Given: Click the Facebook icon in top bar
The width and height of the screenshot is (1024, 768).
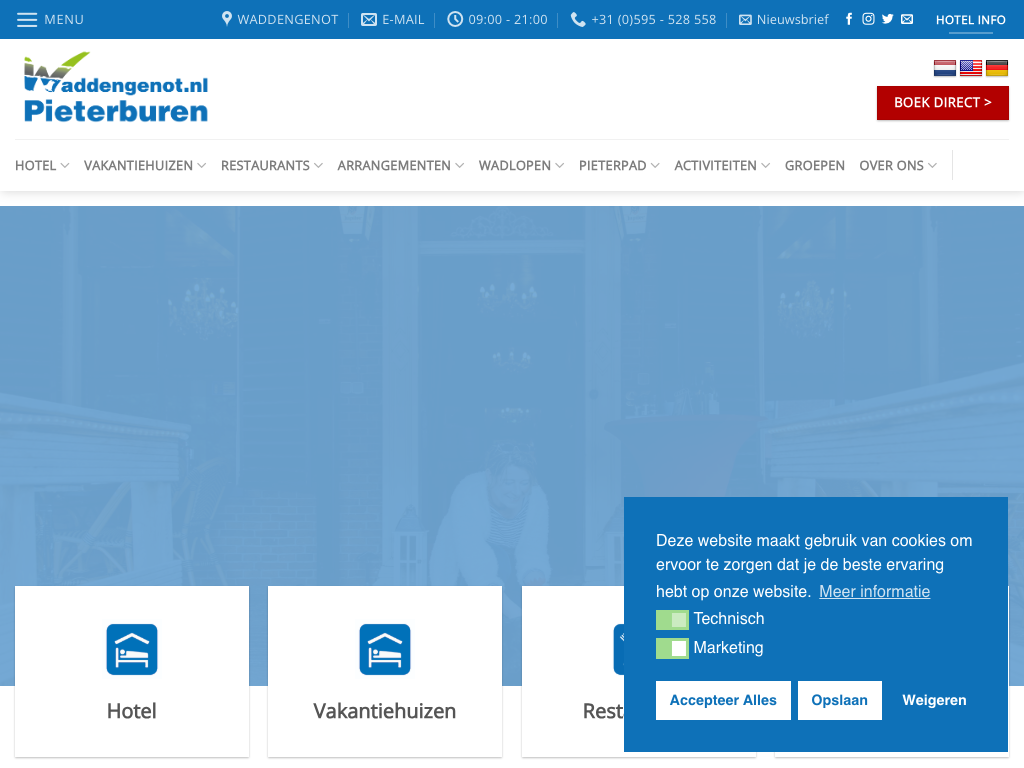Looking at the screenshot, I should click(849, 19).
